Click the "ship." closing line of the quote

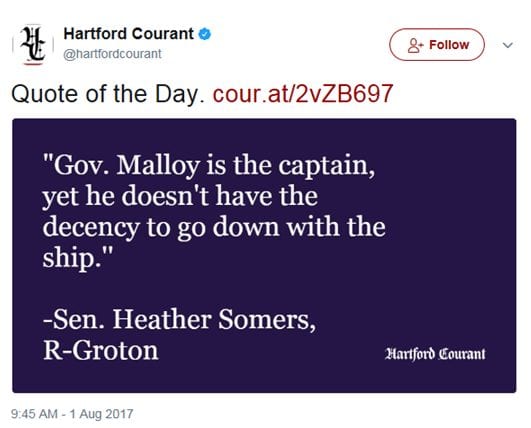click(77, 258)
